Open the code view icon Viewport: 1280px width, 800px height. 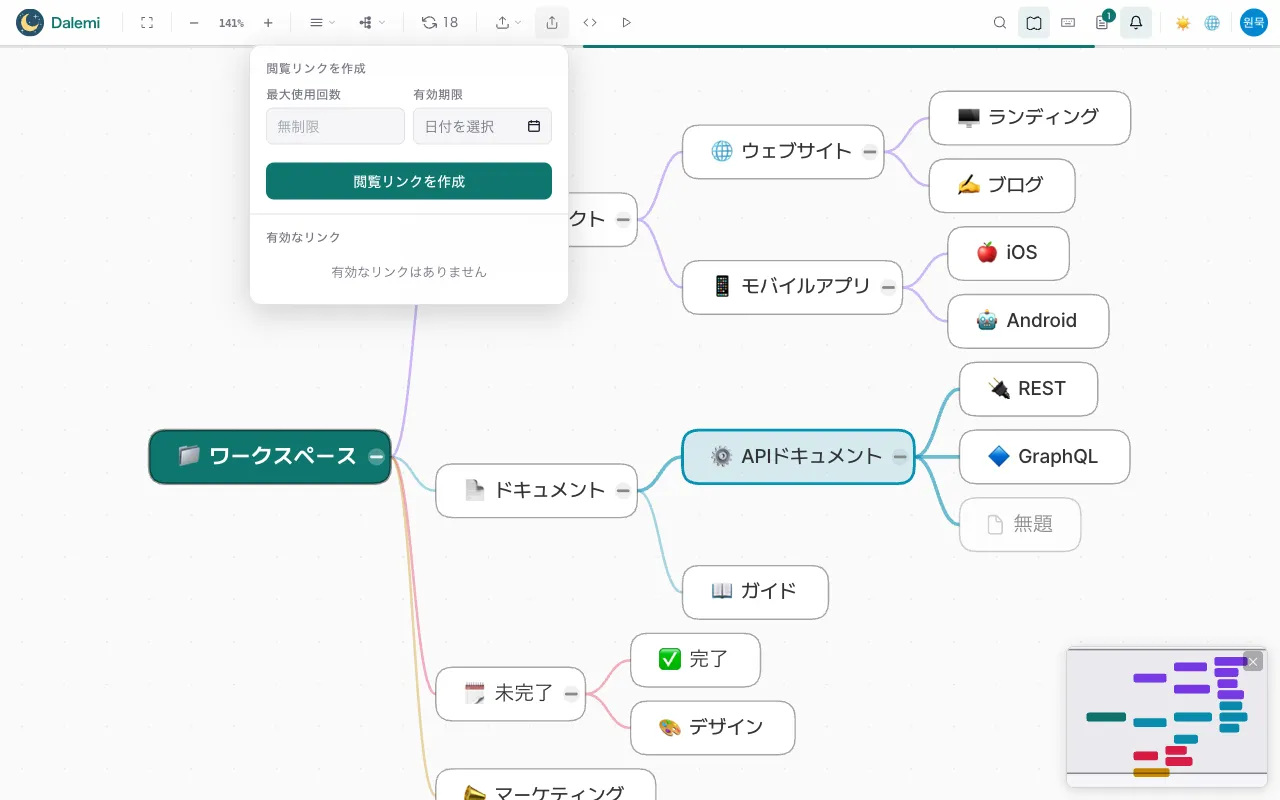[590, 22]
